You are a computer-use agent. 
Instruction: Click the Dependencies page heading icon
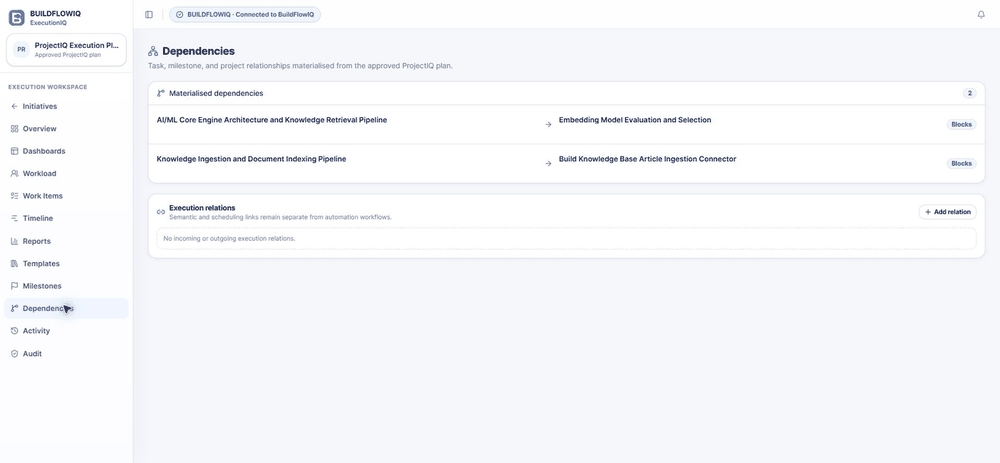pos(153,51)
